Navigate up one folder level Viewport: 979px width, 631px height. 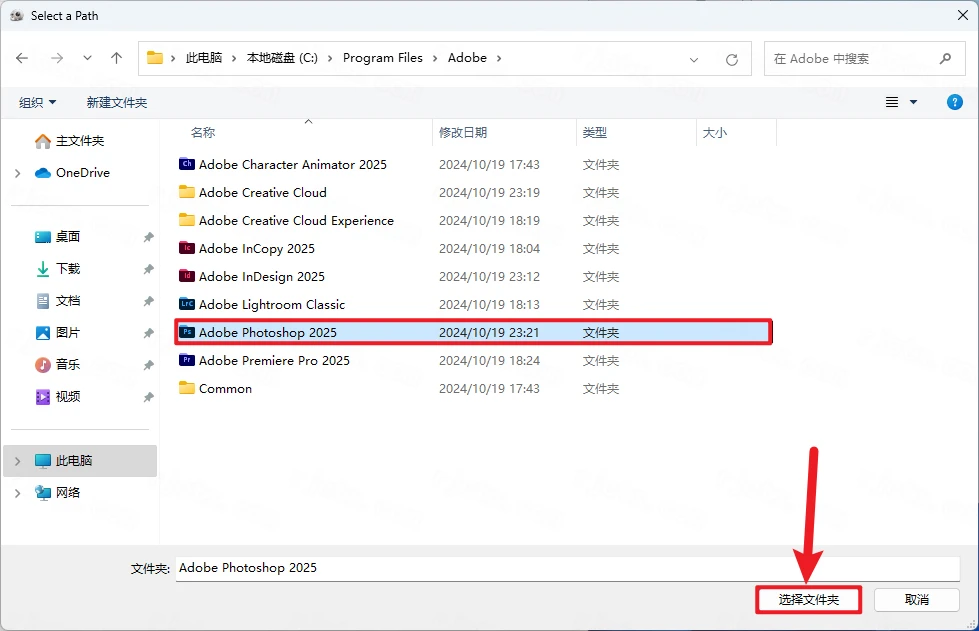click(x=115, y=58)
